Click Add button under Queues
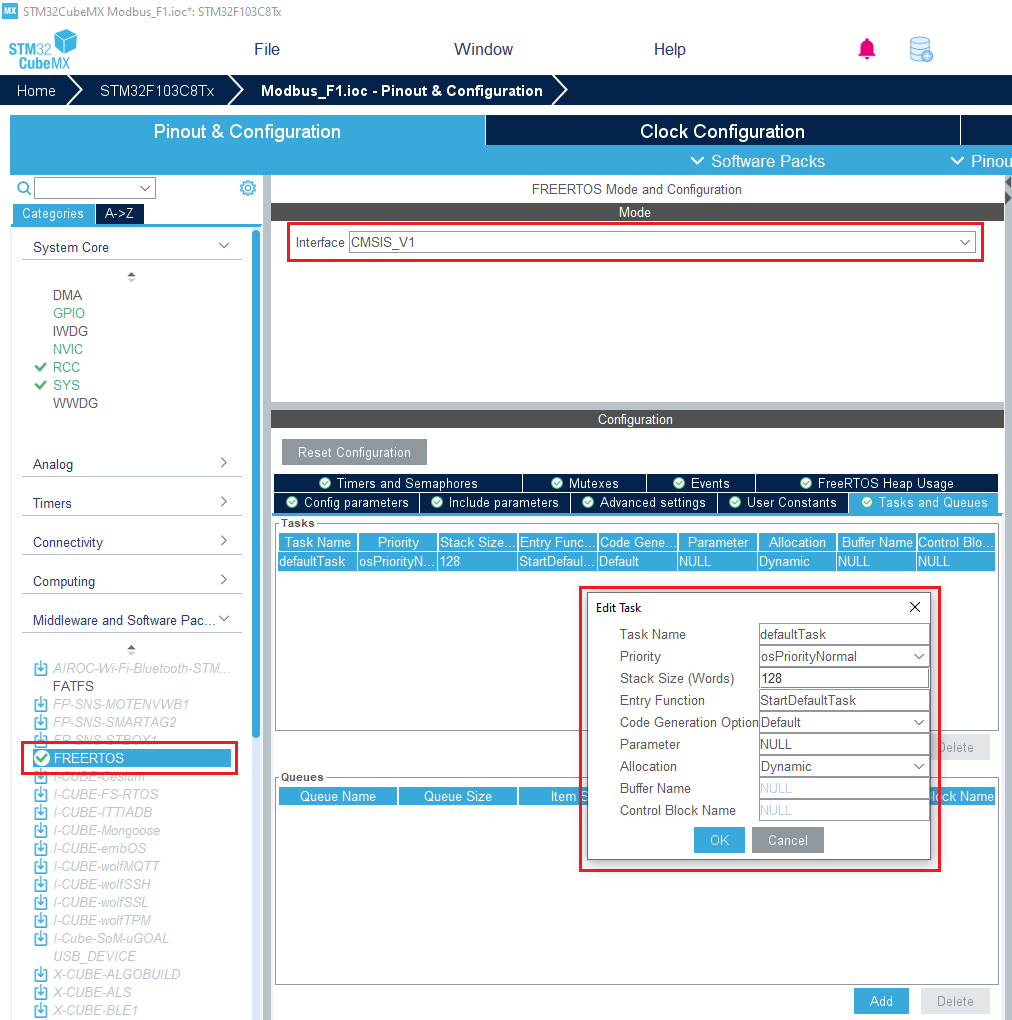Image resolution: width=1012 pixels, height=1020 pixels. 881,1001
